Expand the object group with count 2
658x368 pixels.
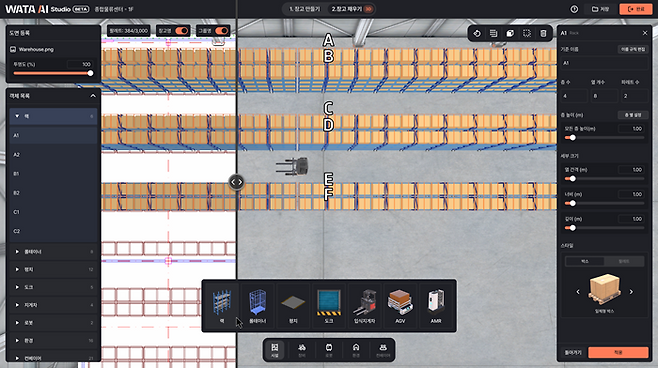pos(17,323)
